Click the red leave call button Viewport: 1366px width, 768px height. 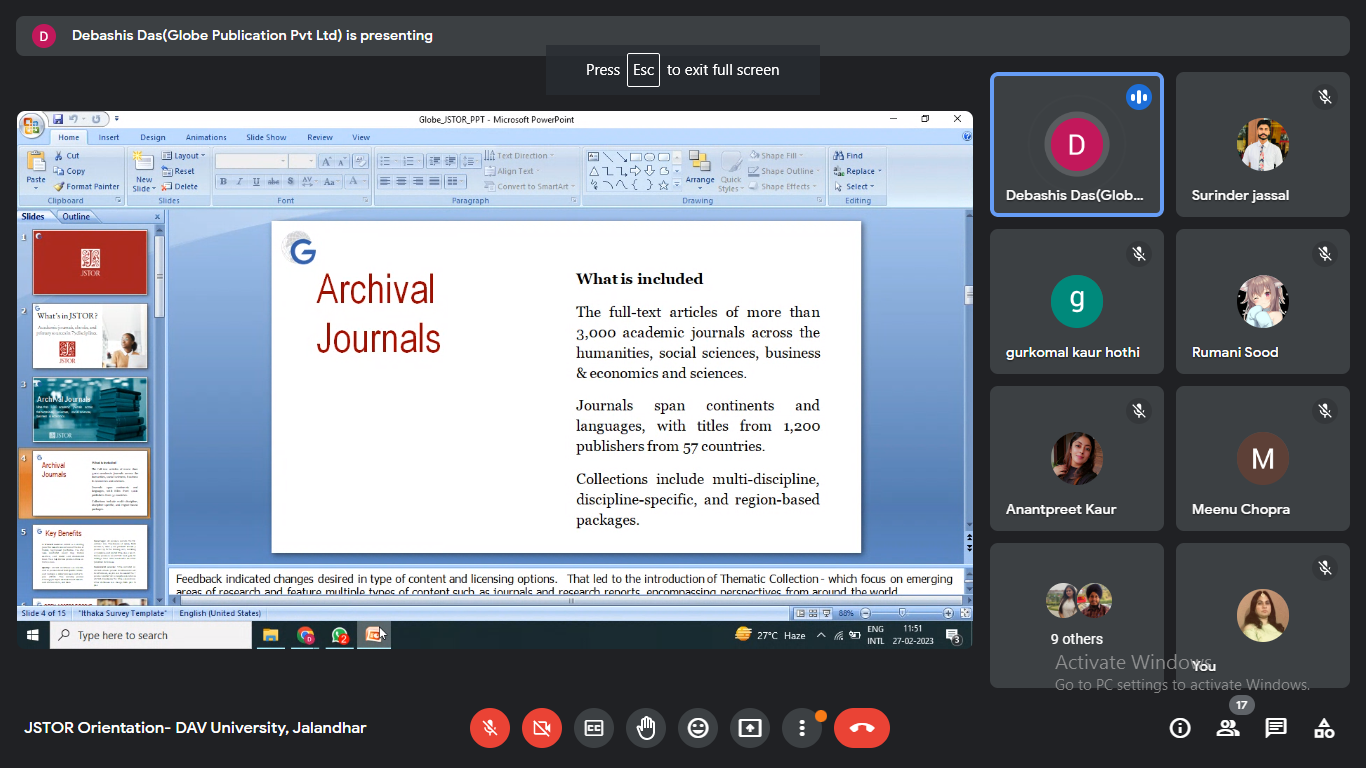pyautogui.click(x=861, y=729)
